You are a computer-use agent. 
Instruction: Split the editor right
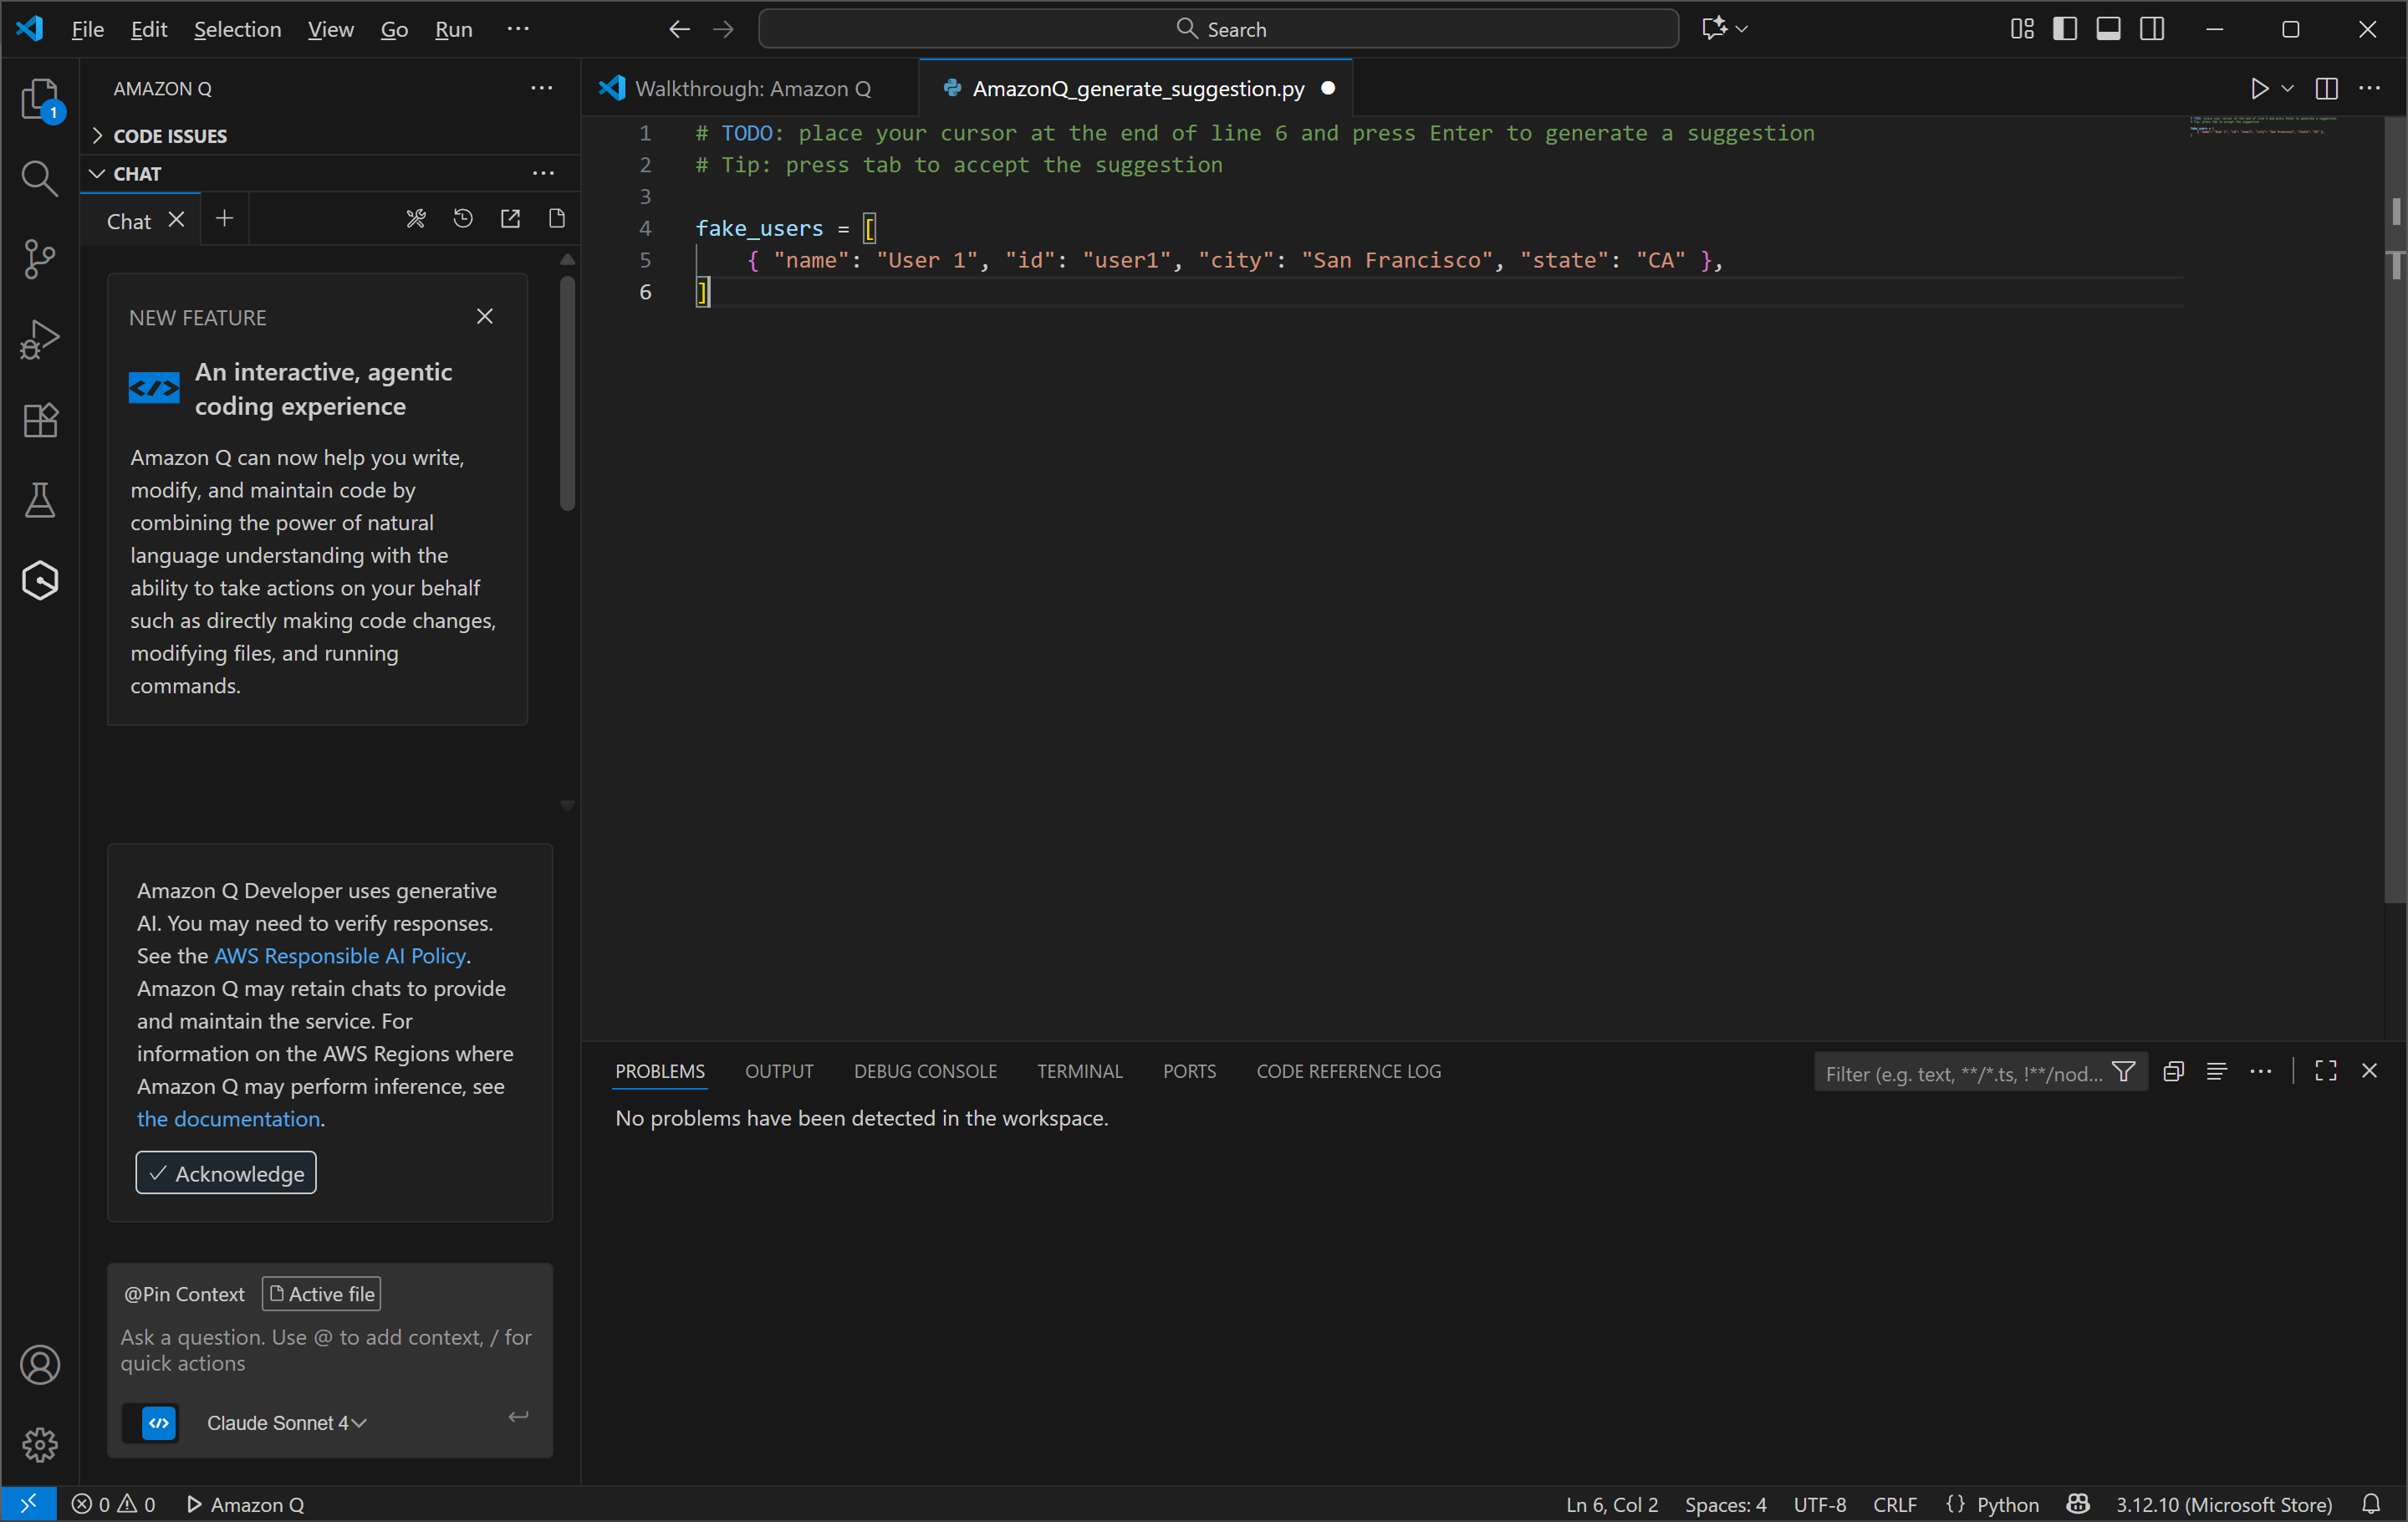2327,88
